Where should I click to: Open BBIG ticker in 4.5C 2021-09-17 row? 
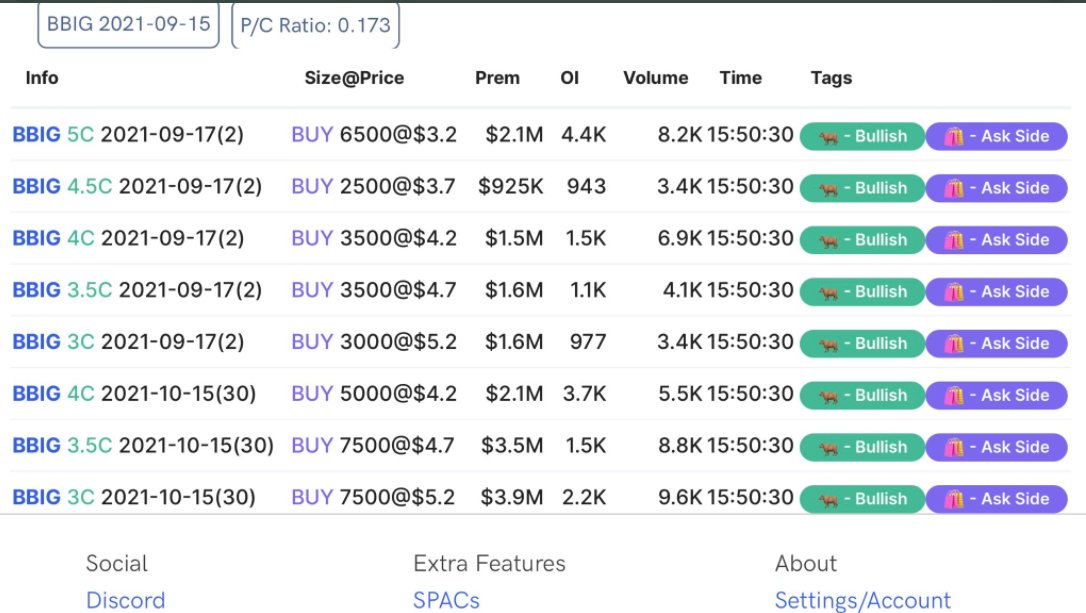37,186
